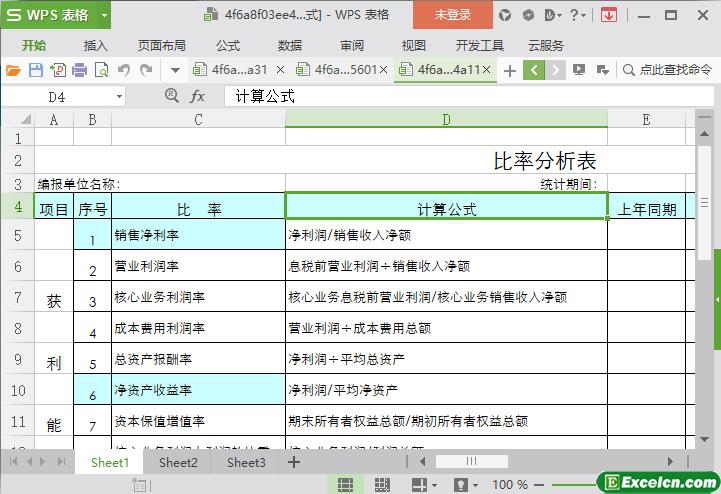Click the formula bar showing 计算公式
The image size is (721, 494).
(x=469, y=96)
